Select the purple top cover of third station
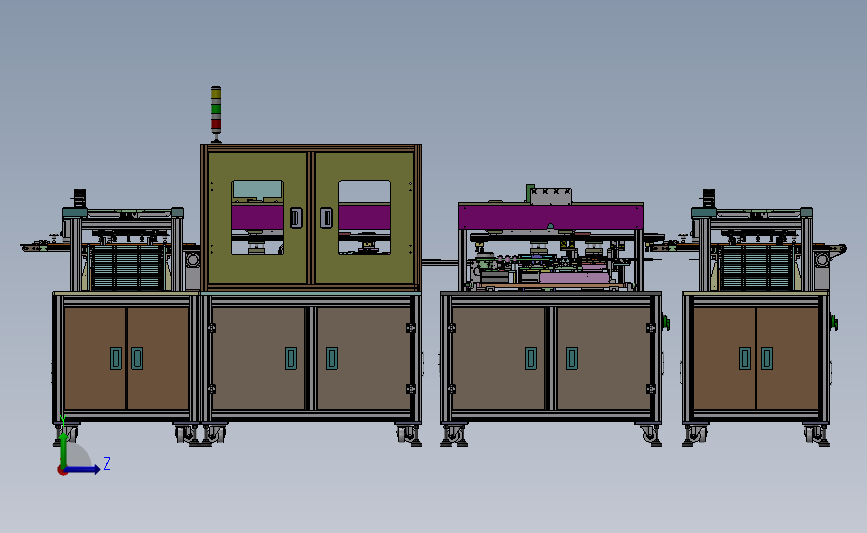 coord(551,217)
